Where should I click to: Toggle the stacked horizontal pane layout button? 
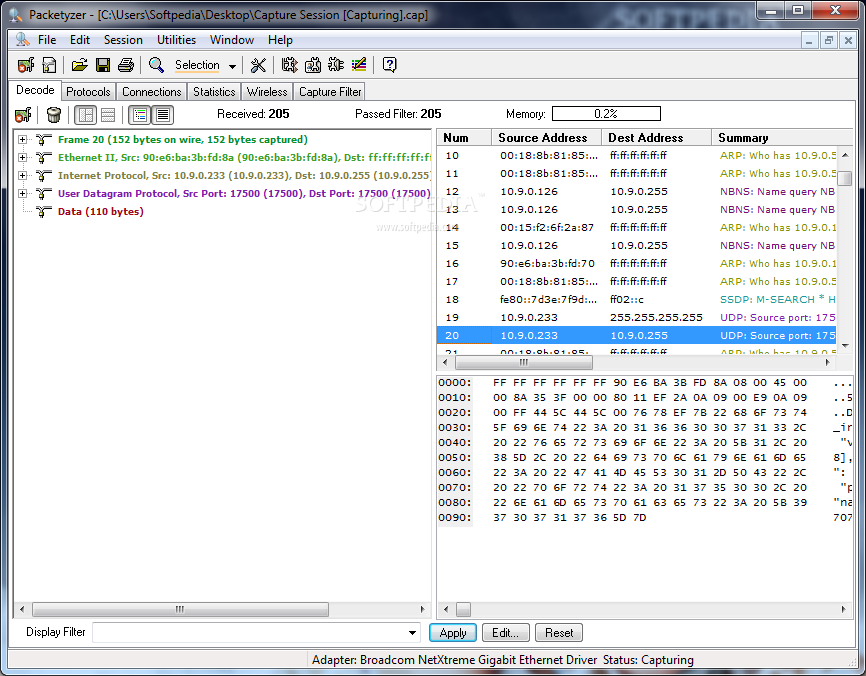coord(108,115)
